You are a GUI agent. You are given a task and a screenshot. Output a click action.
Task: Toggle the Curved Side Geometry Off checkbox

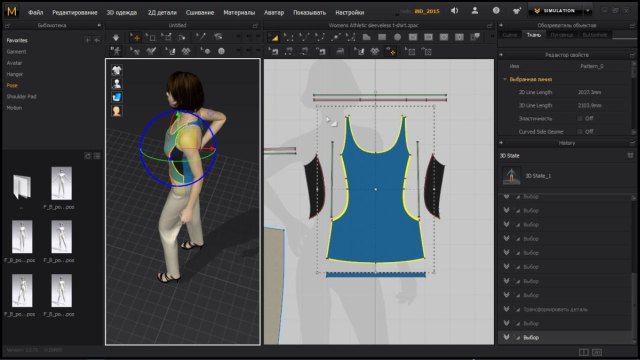[580, 131]
